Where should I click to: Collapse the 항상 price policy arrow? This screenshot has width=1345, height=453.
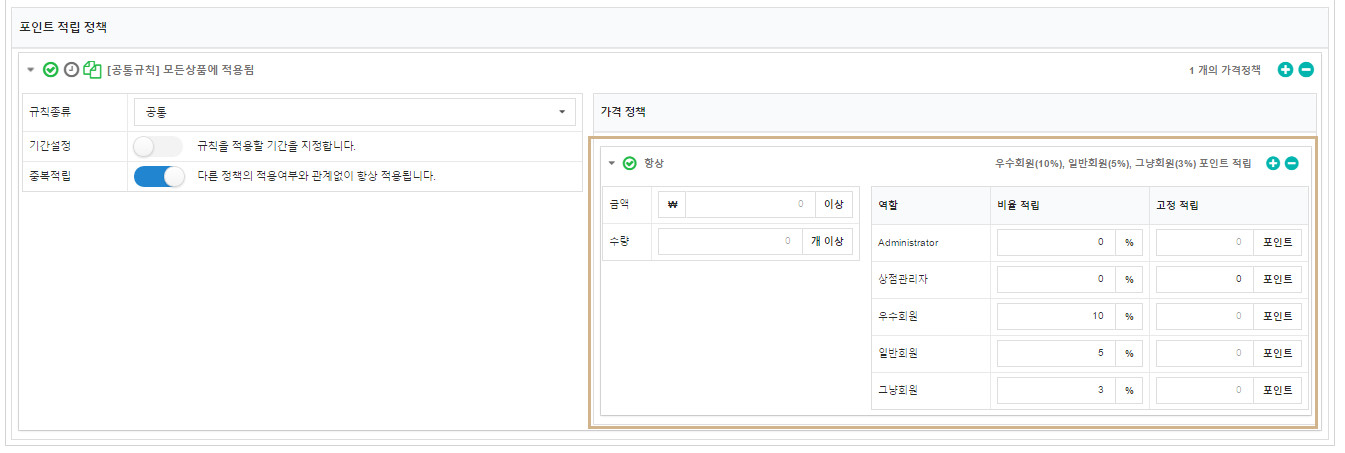coord(611,163)
